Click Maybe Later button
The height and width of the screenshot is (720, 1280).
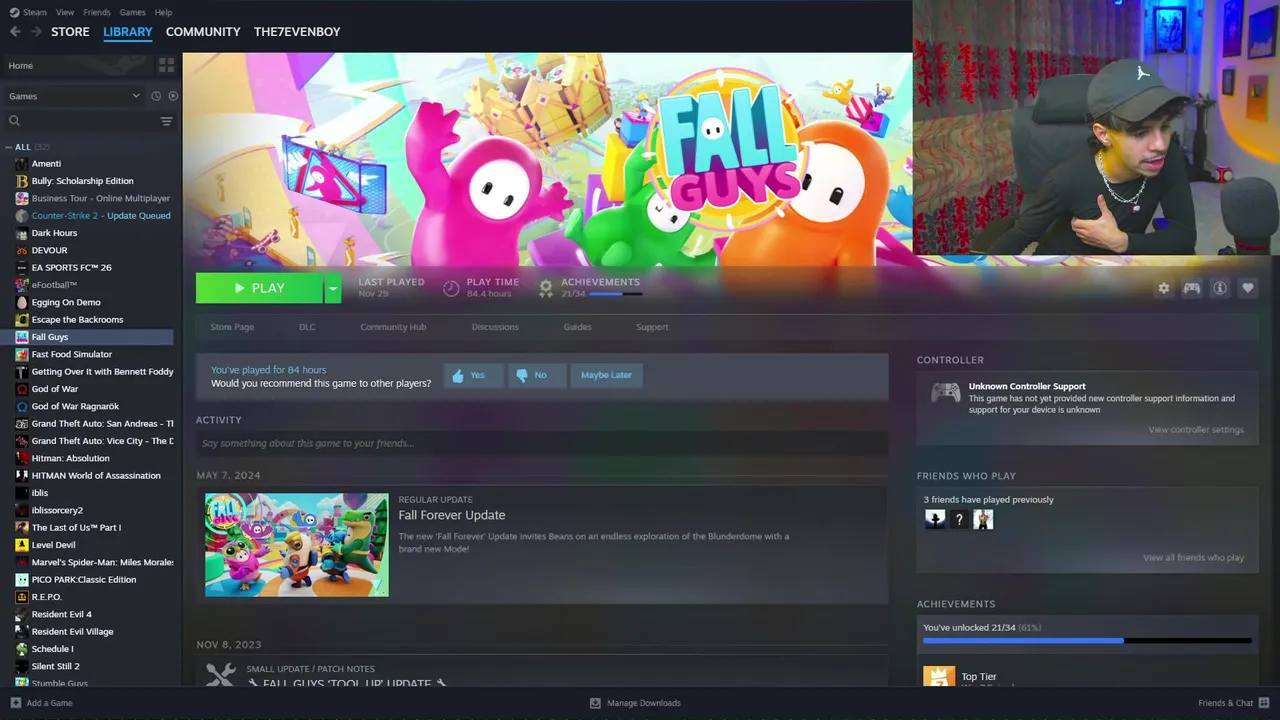(x=606, y=375)
